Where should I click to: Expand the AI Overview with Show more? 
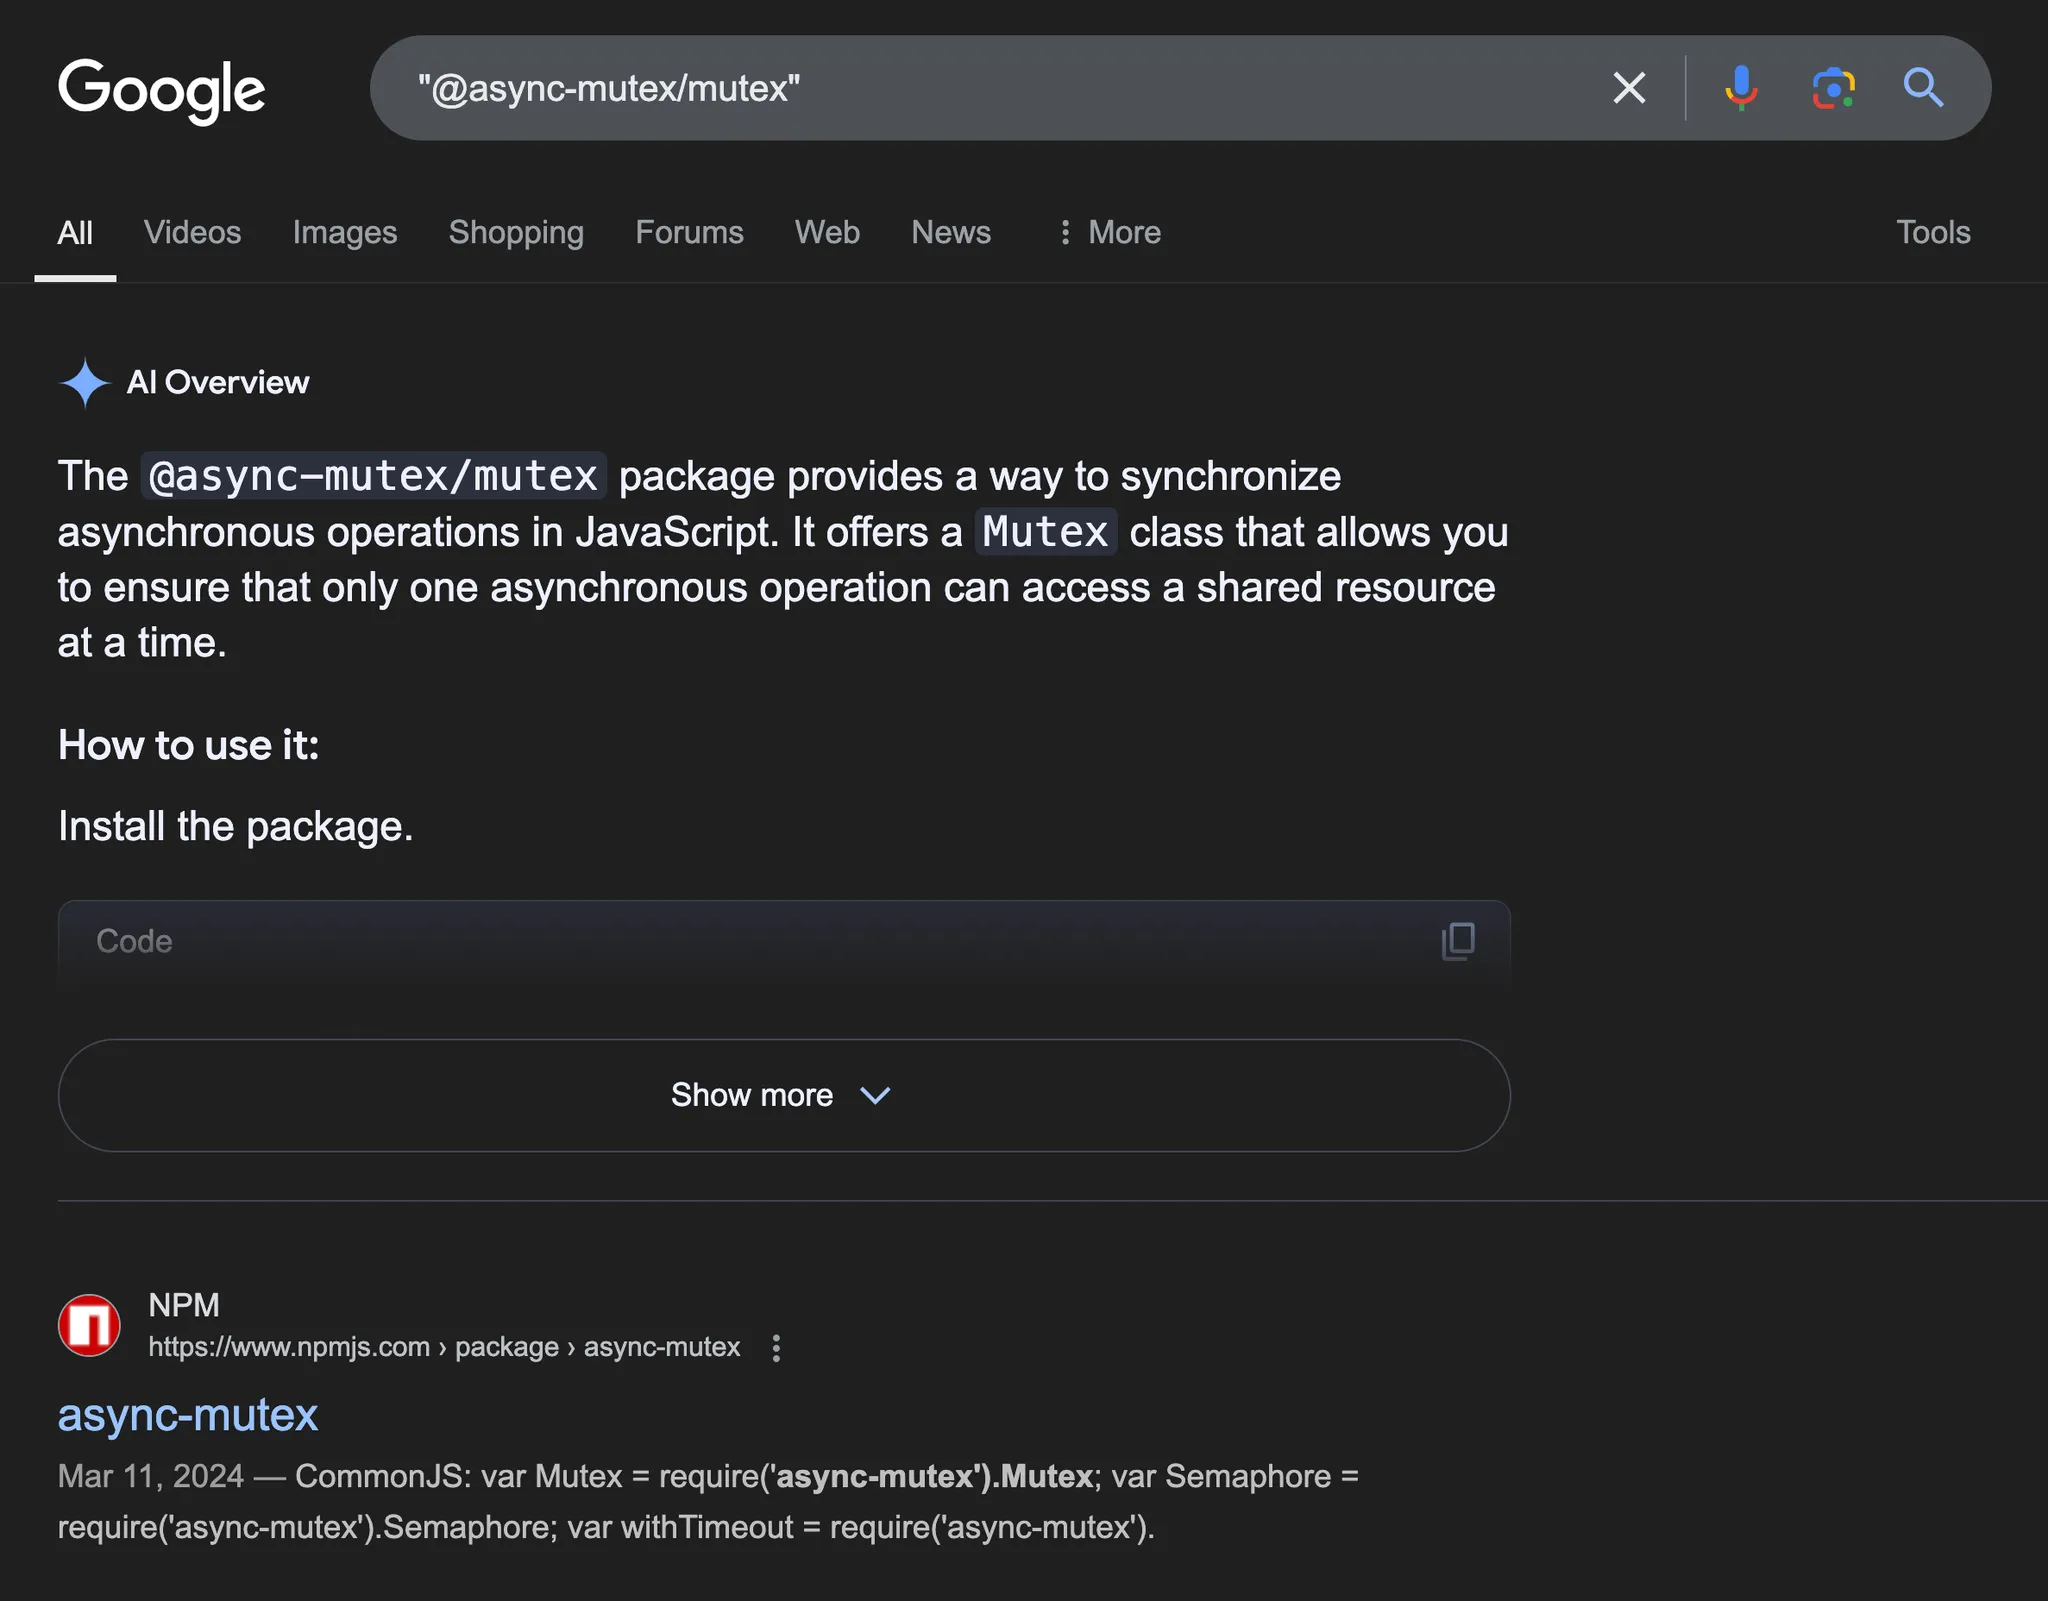click(784, 1095)
